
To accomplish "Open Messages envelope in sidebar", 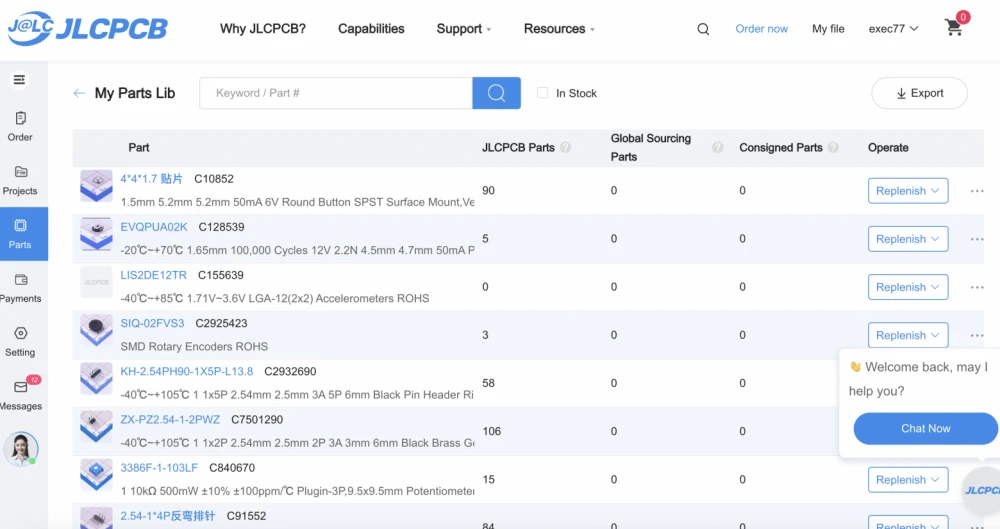I will 20,394.
